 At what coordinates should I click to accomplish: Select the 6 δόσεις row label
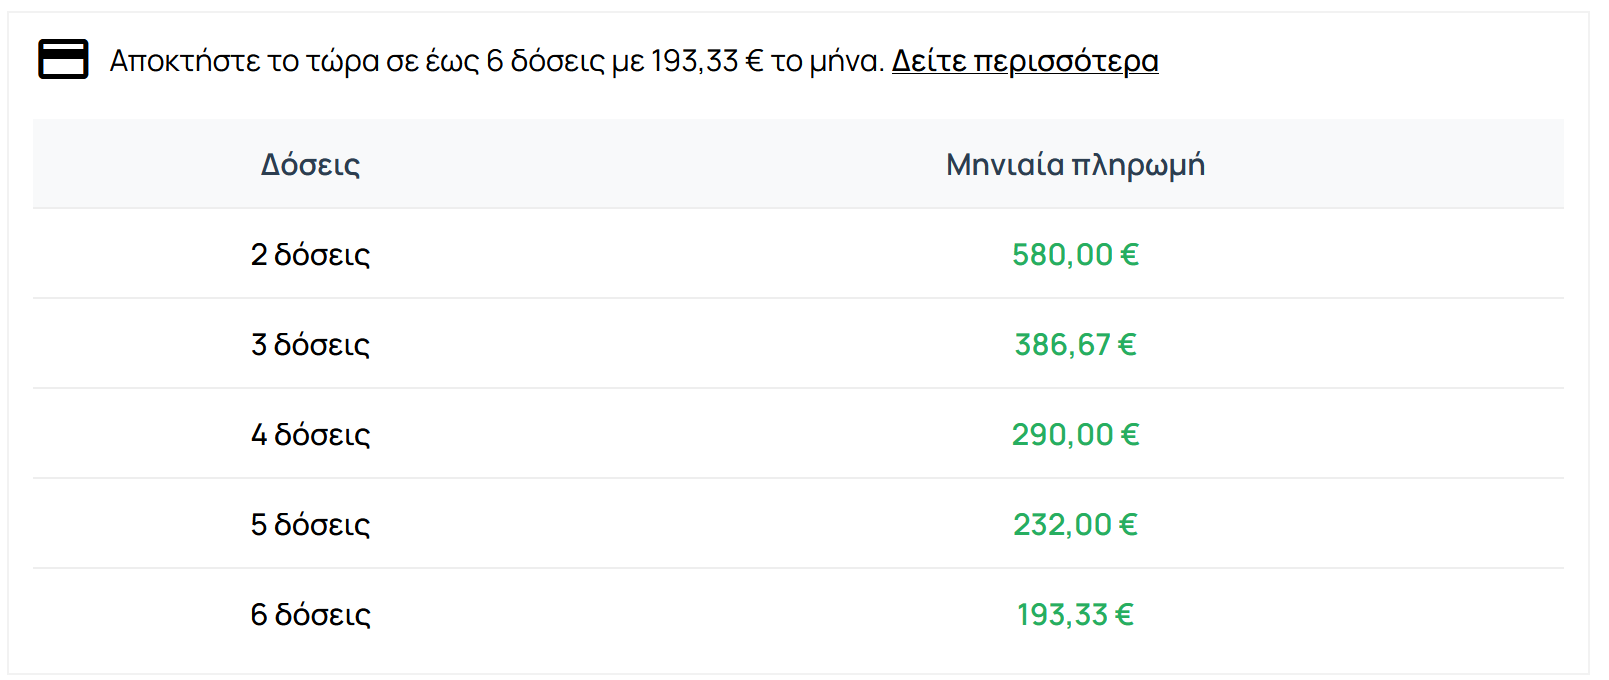[x=311, y=614]
